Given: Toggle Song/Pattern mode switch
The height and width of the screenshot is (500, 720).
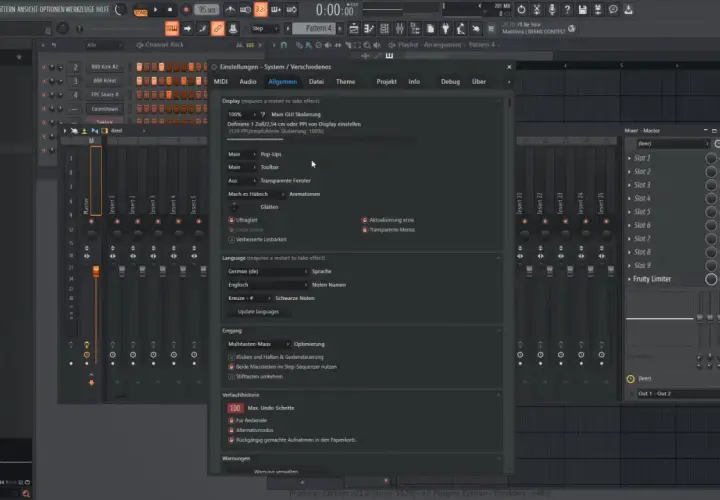Looking at the screenshot, I should point(140,10).
